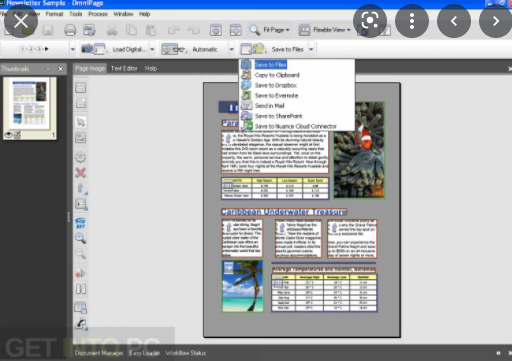512x361 pixels.
Task: Choose Save to Files from the menu
Action: coord(297,65)
